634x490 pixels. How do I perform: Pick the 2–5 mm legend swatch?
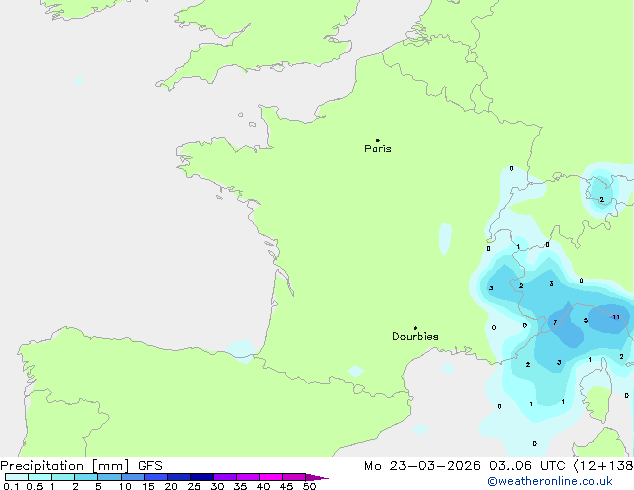pos(86,477)
